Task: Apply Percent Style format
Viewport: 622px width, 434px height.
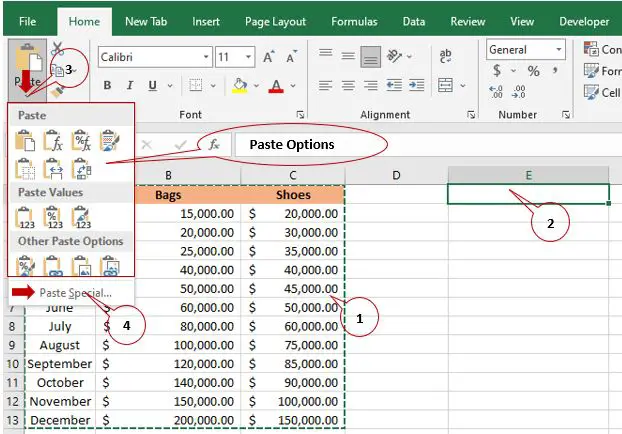Action: 533,71
